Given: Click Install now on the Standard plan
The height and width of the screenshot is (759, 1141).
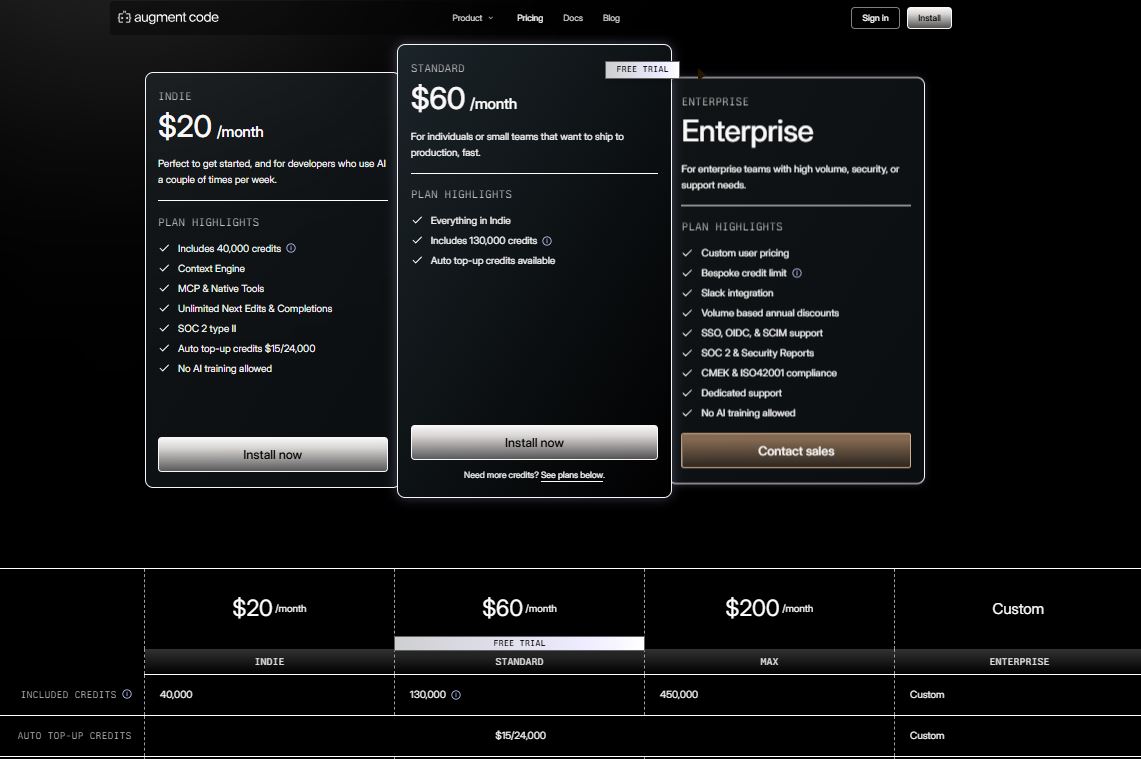Looking at the screenshot, I should 533,442.
